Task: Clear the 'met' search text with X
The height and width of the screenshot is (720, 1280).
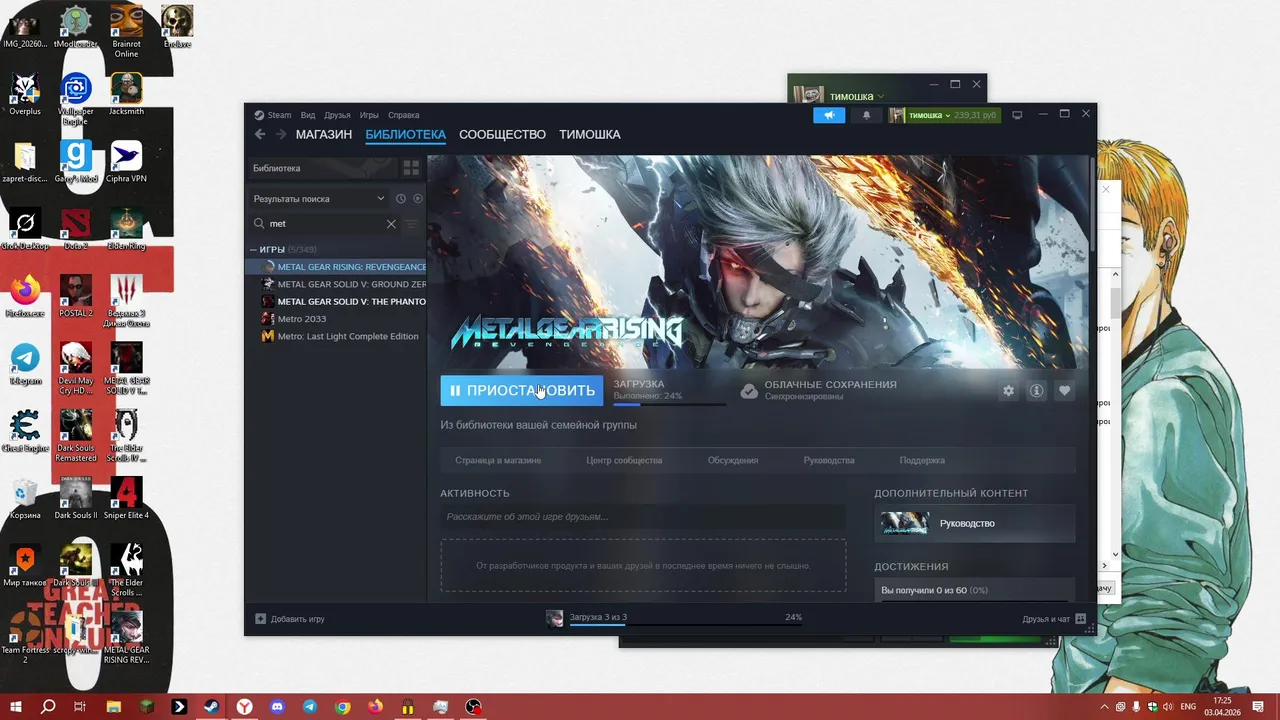Action: point(391,224)
